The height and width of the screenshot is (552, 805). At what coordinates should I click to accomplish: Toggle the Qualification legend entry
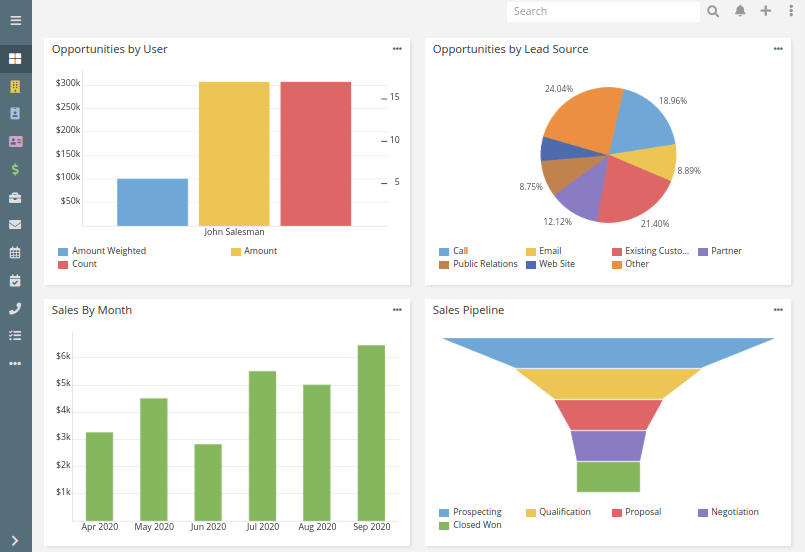(x=559, y=512)
